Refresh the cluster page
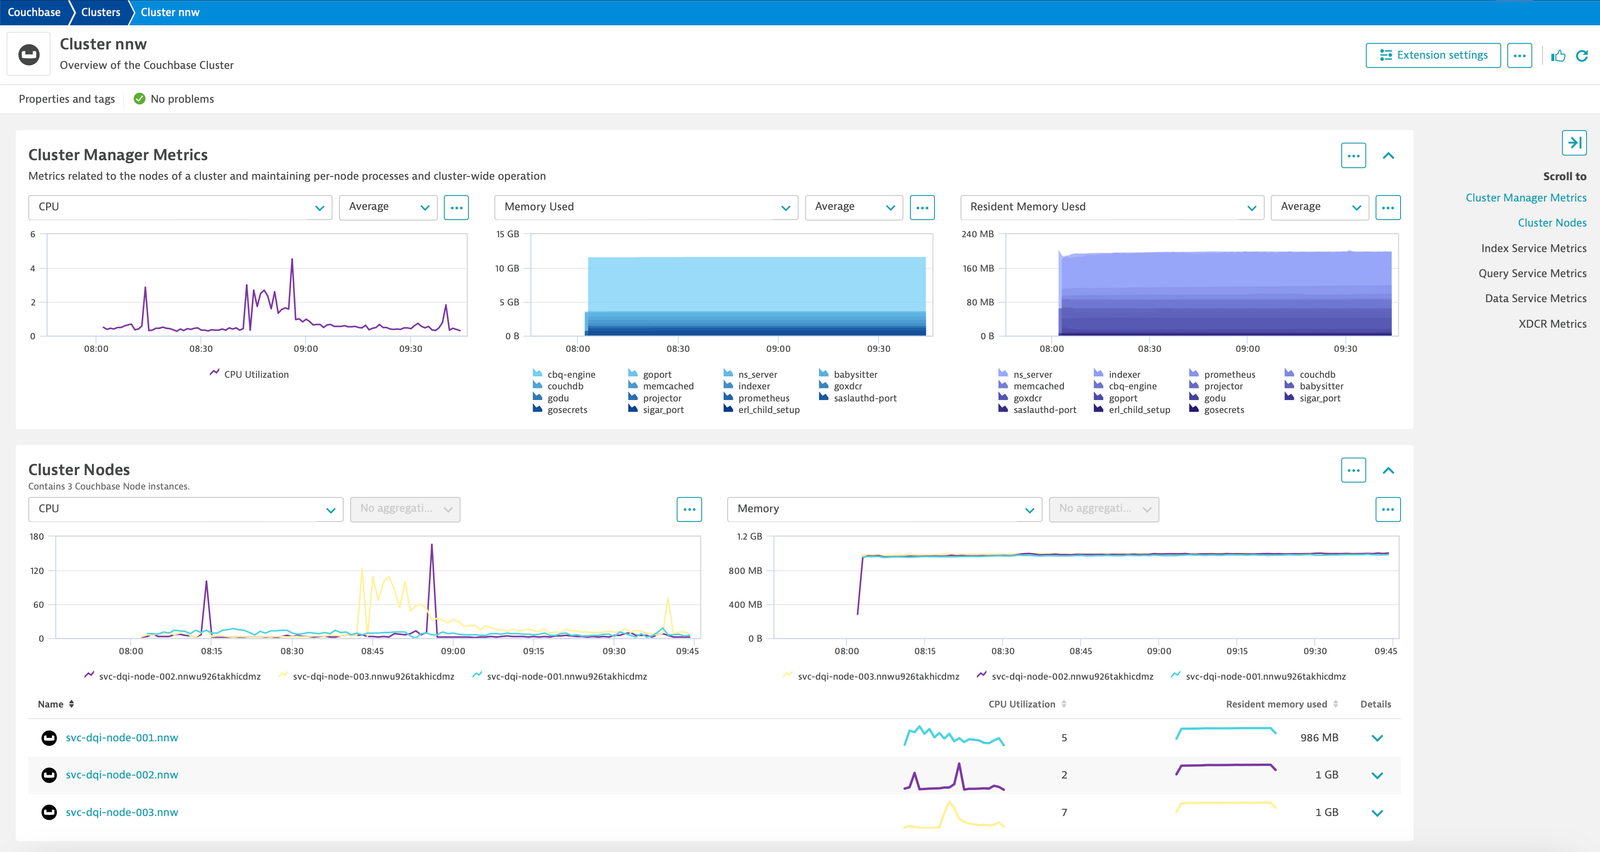Screen dimensions: 1600x852 [x=1582, y=56]
